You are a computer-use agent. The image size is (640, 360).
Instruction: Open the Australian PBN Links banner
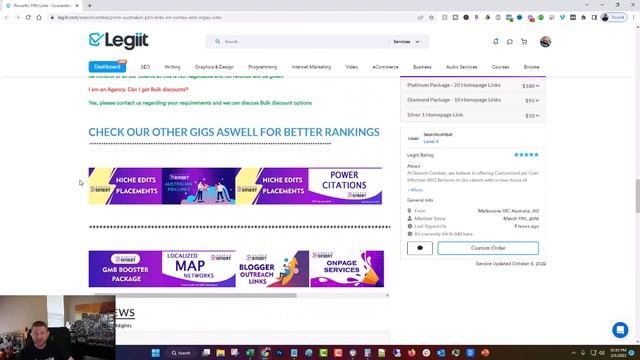pyautogui.click(x=199, y=186)
